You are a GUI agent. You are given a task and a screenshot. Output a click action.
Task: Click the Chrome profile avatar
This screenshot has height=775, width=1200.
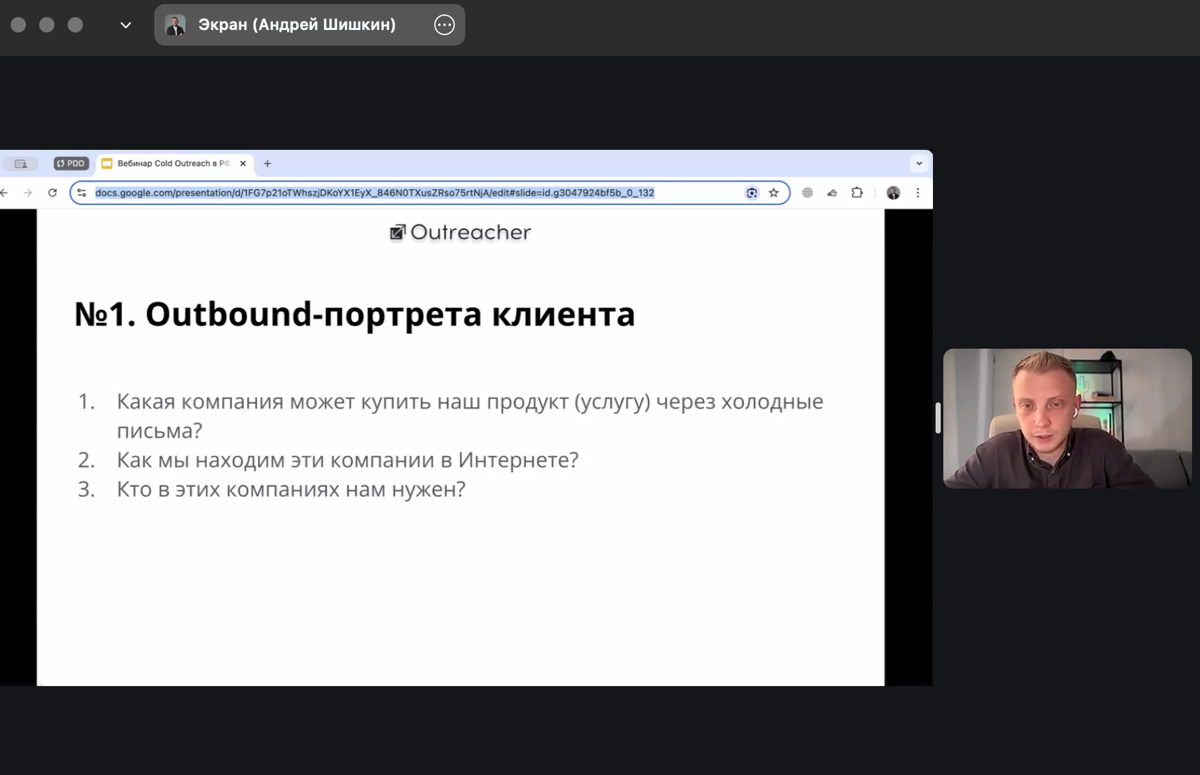(x=893, y=192)
